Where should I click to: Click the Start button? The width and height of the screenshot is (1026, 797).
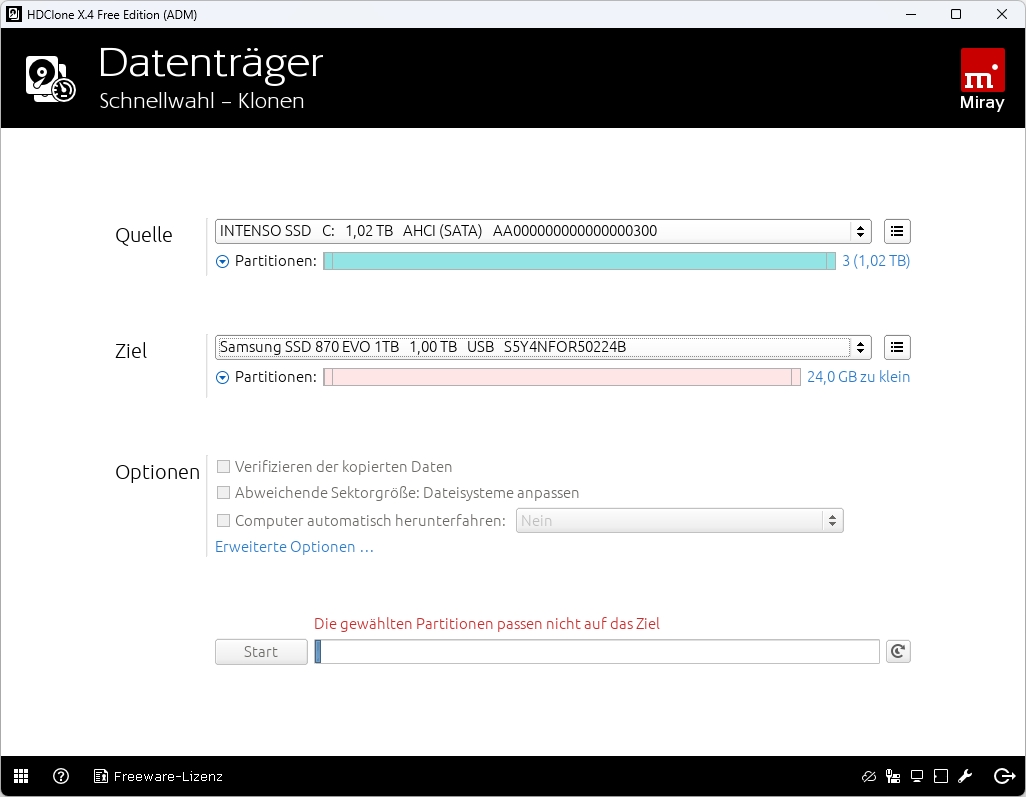261,652
